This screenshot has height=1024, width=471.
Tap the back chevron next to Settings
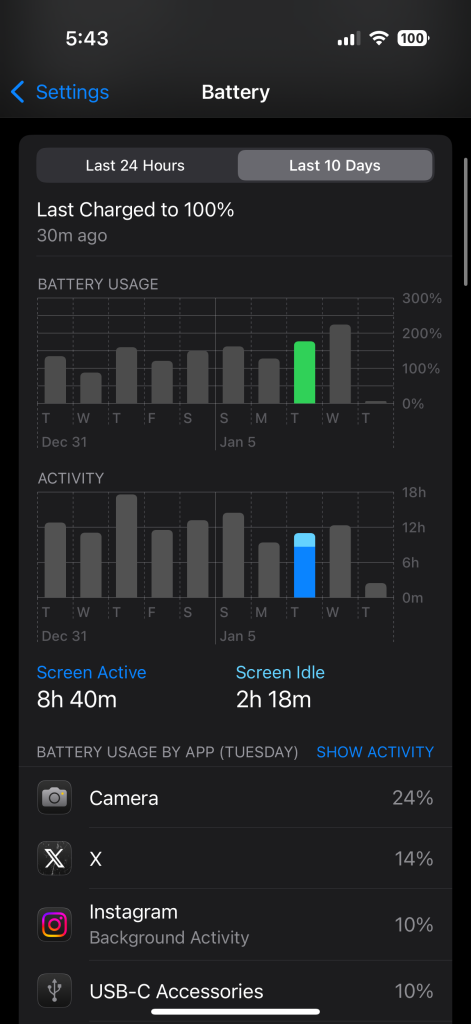18,92
